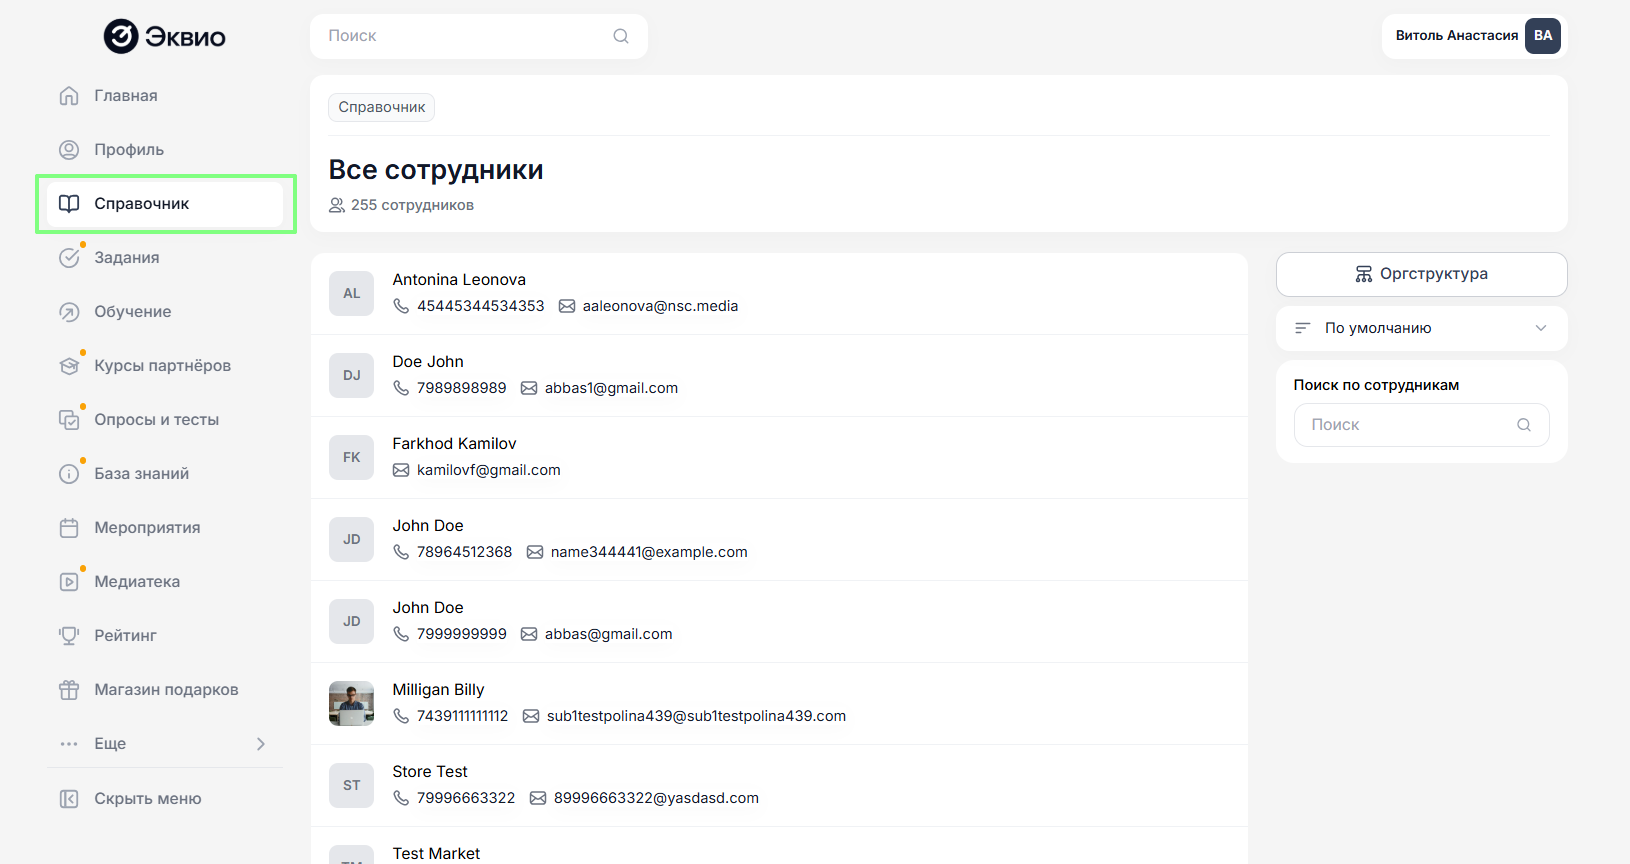Click phone number 7999999999
The width and height of the screenshot is (1630, 864).
click(462, 634)
